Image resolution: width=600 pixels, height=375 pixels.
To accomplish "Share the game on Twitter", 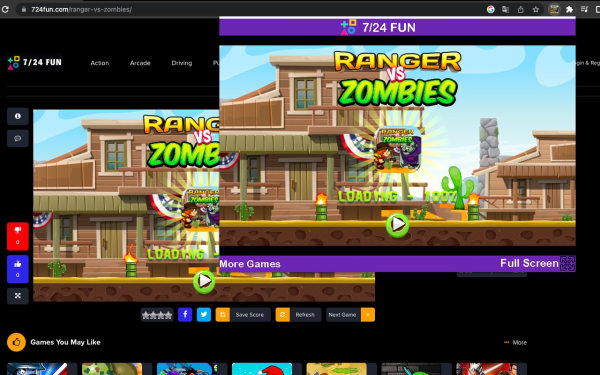I will click(204, 315).
